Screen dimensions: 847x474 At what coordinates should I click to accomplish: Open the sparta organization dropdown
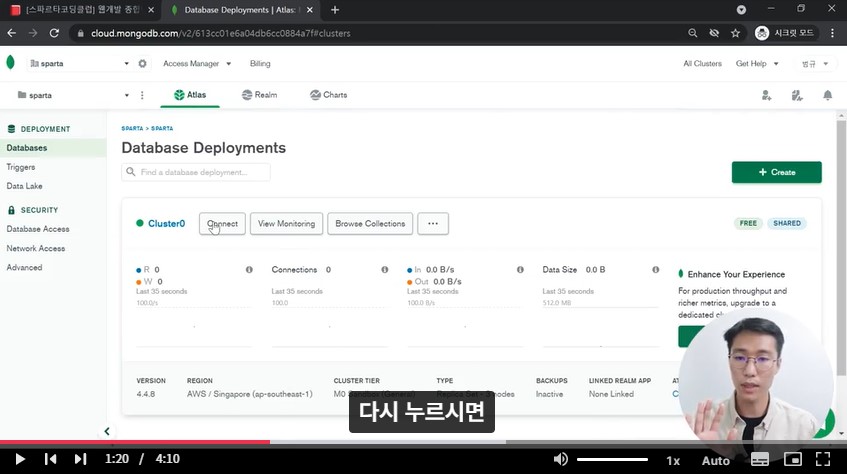coord(80,63)
